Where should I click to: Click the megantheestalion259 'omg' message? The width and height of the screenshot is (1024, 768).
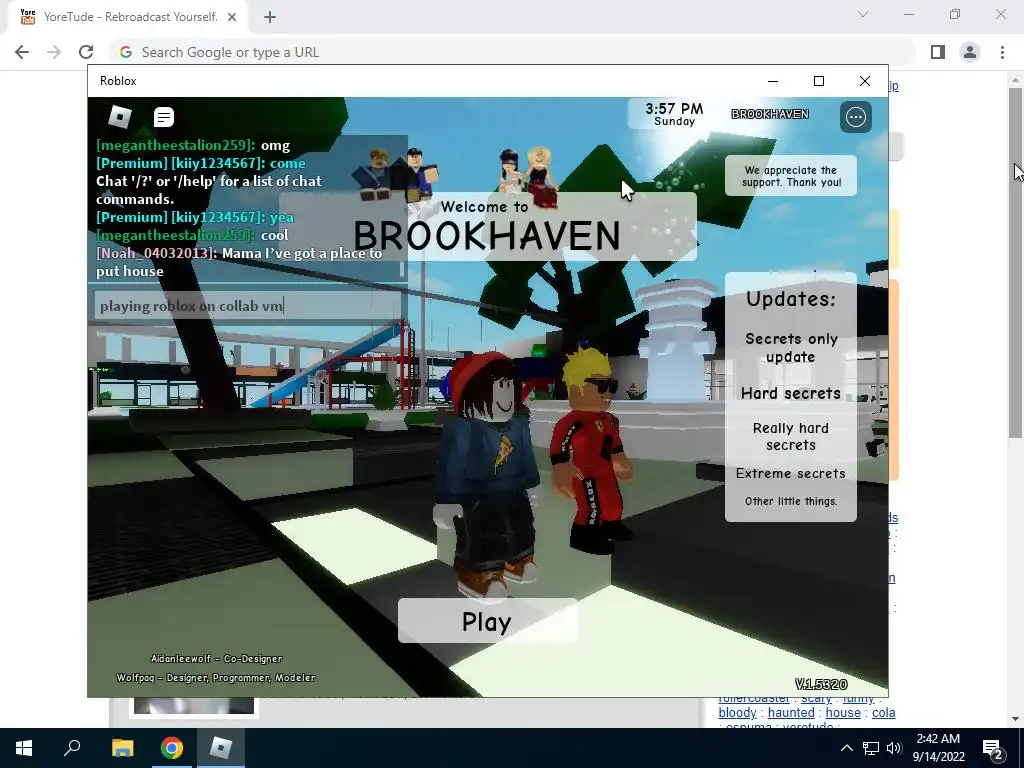(x=193, y=145)
